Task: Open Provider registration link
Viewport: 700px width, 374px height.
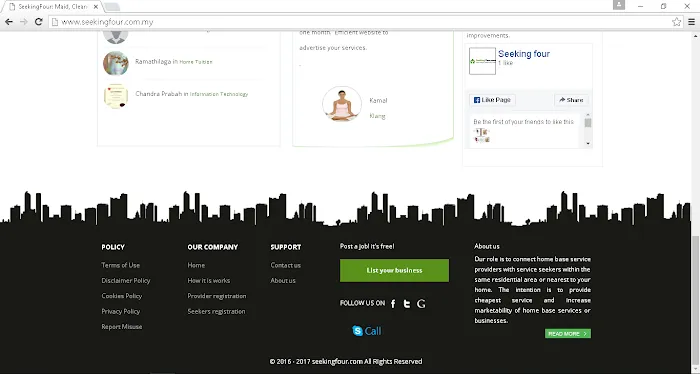Action: click(217, 296)
